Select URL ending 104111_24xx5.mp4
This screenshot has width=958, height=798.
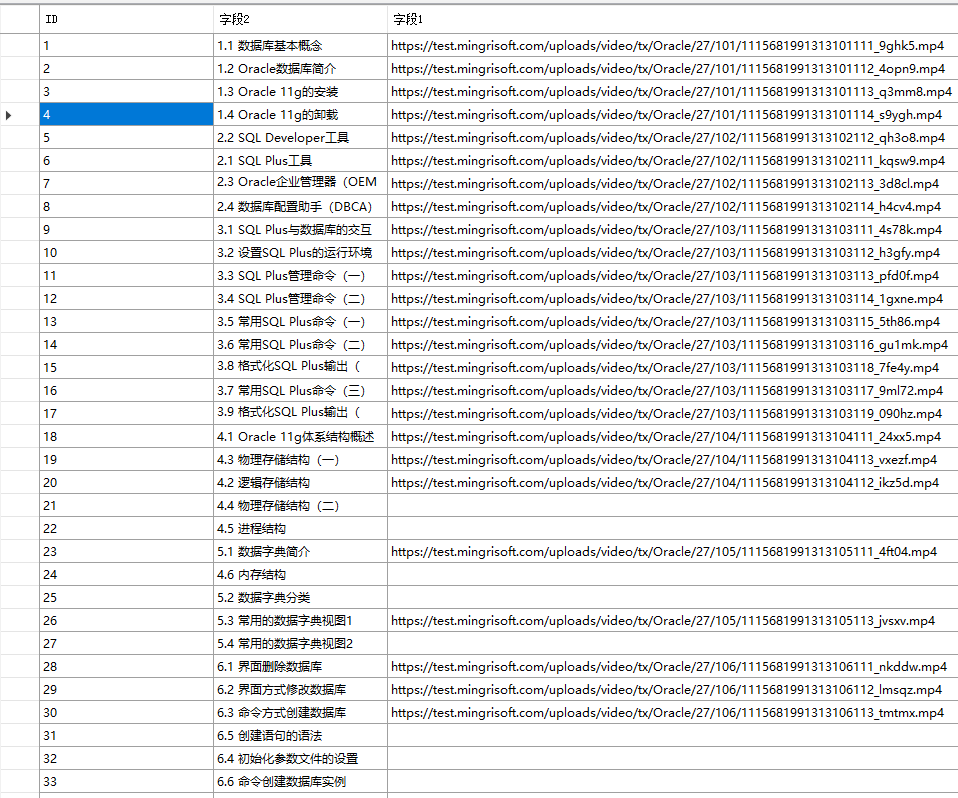click(673, 437)
